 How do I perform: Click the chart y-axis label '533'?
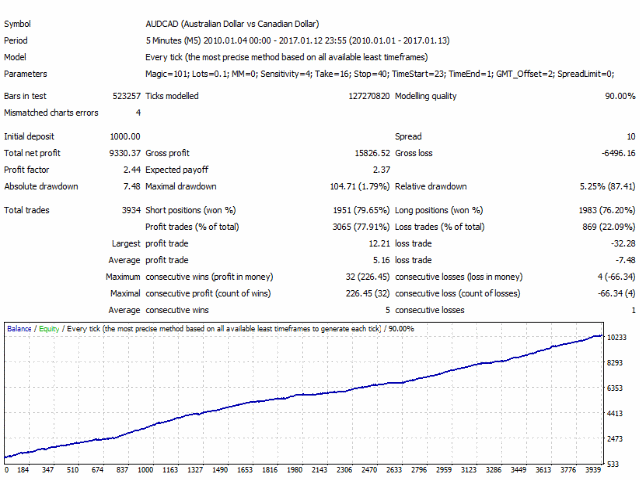click(x=613, y=464)
